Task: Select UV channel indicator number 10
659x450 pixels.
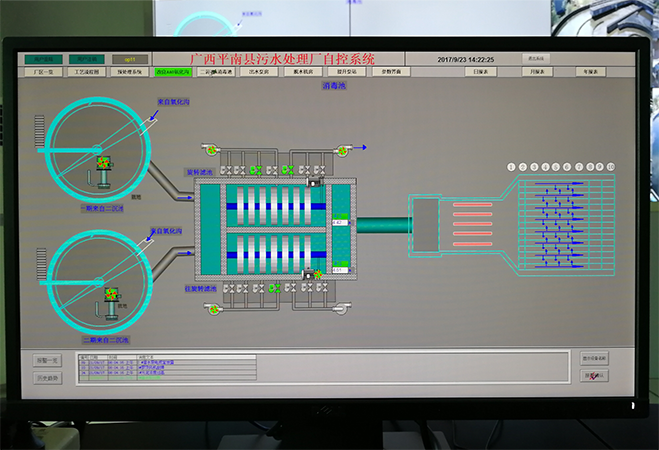Action: coord(610,166)
